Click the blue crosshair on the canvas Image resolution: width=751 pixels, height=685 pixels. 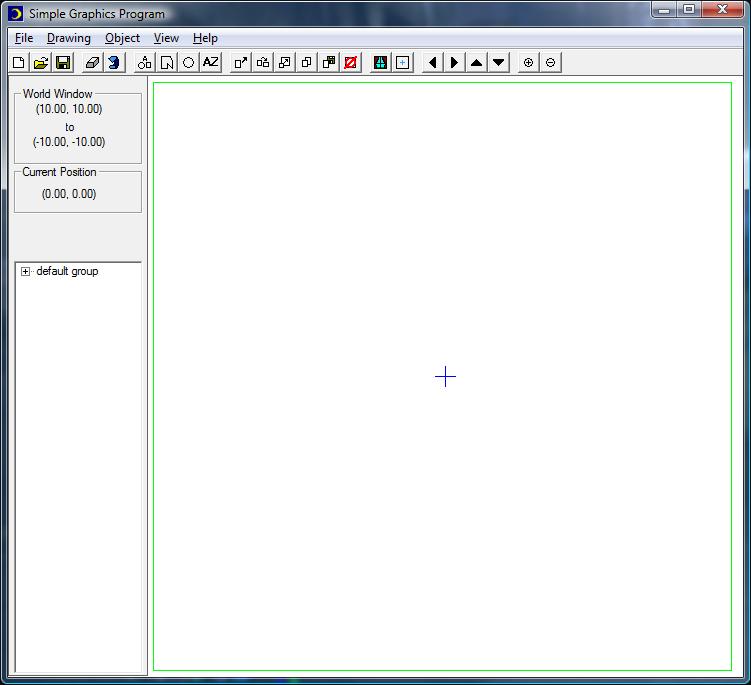click(445, 376)
